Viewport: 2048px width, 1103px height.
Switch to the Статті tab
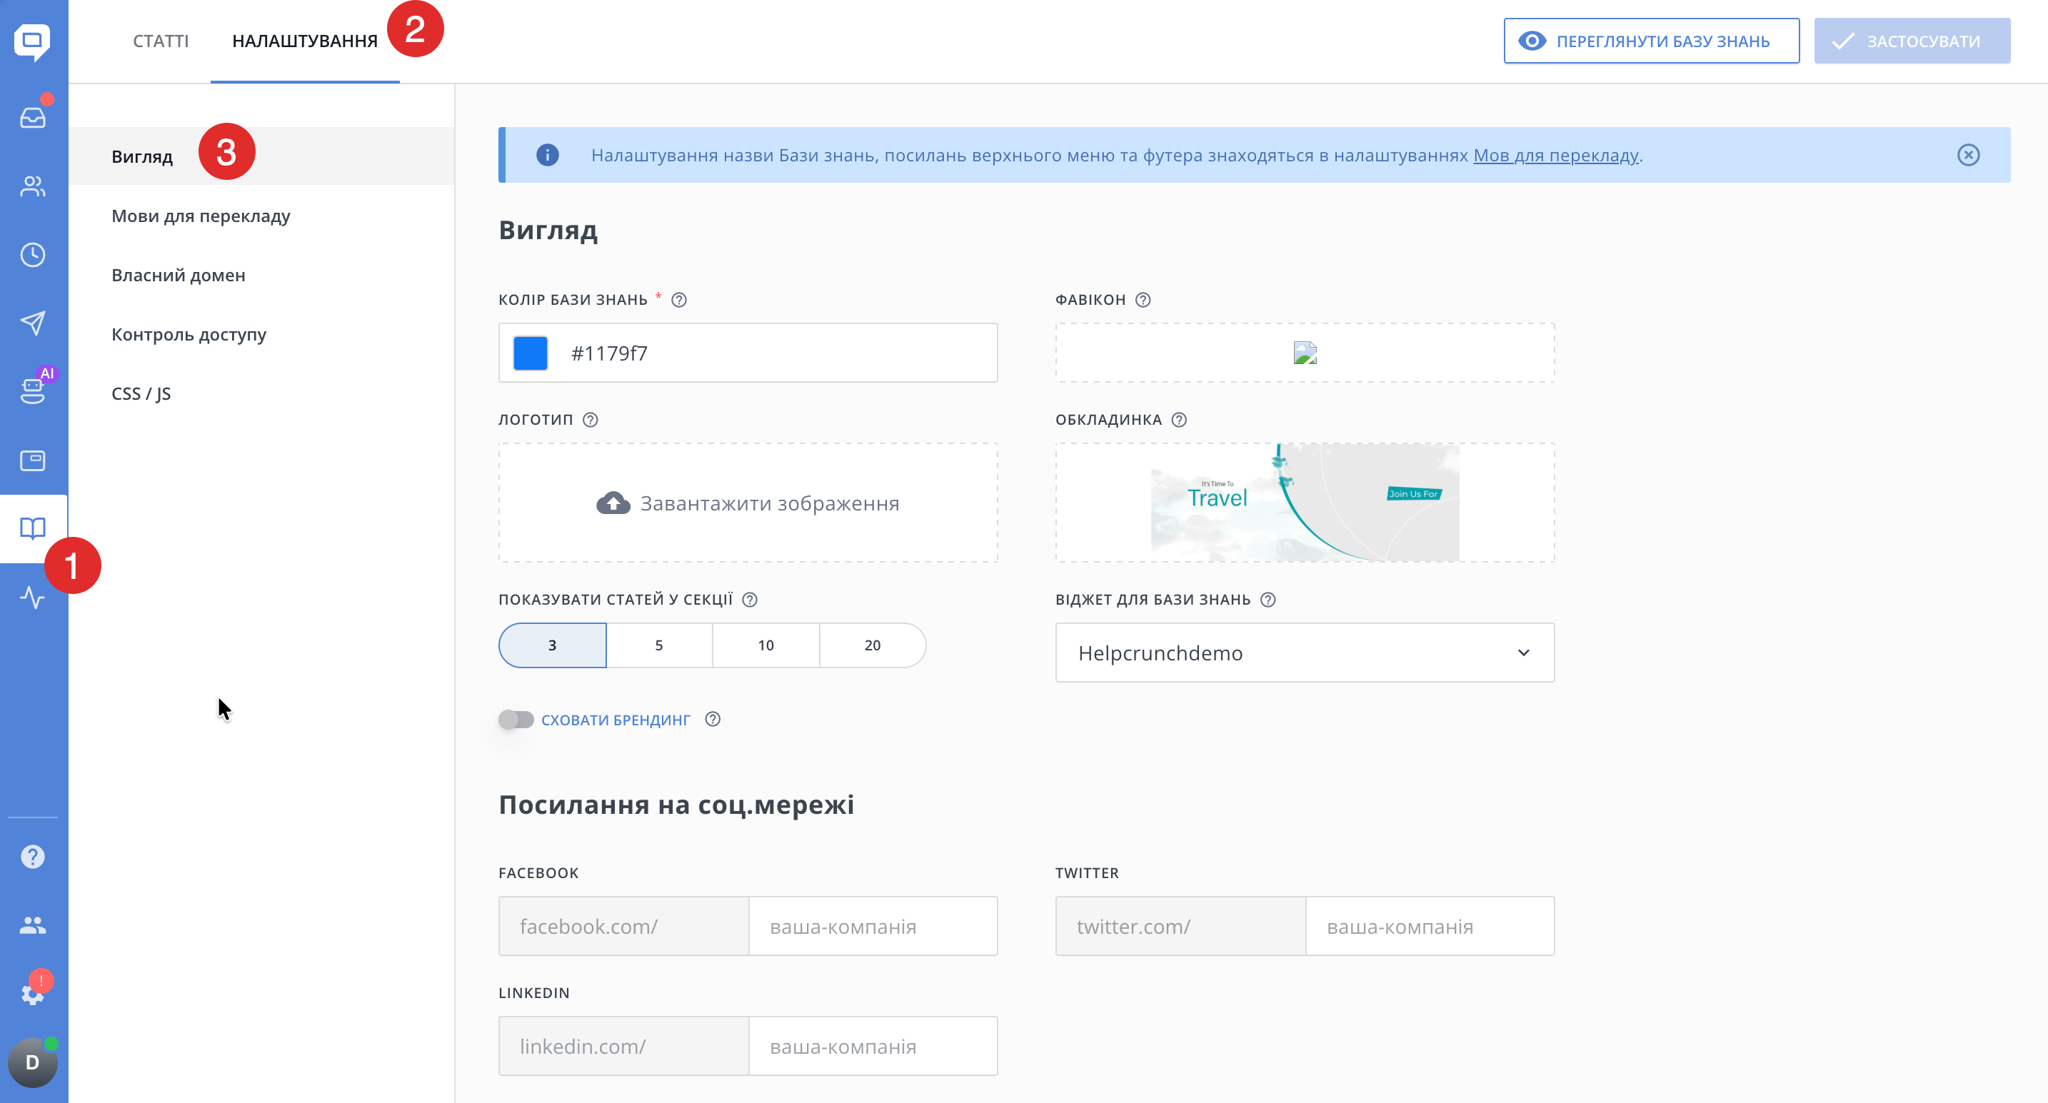[x=161, y=41]
